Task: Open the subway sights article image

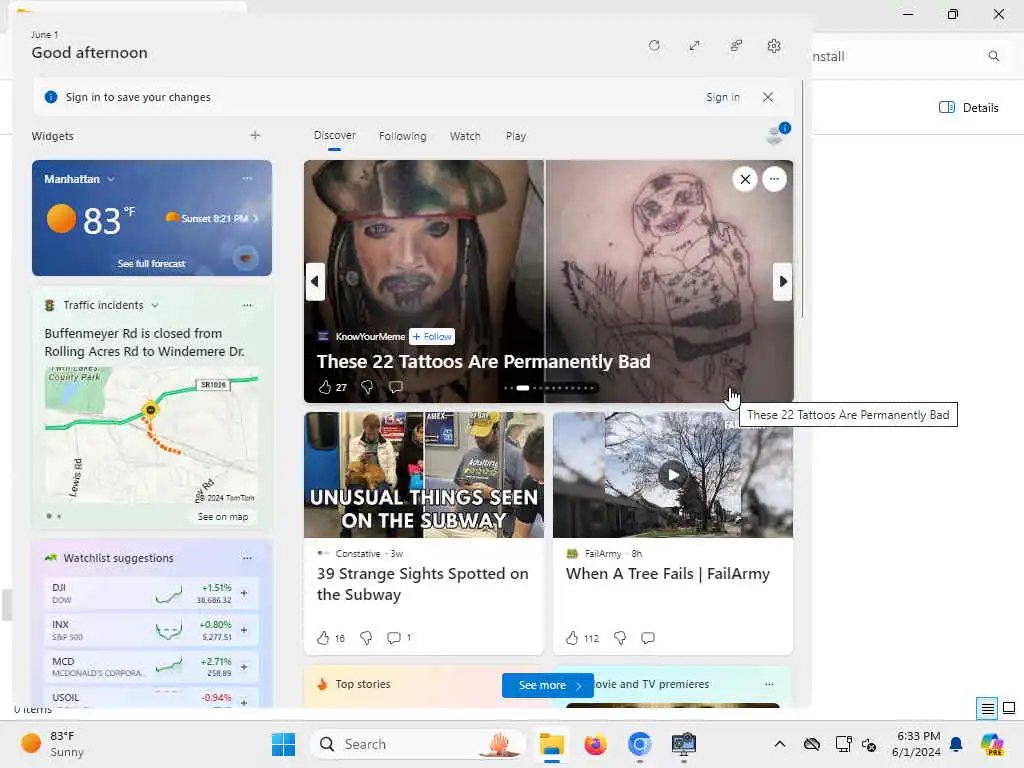Action: click(x=424, y=475)
